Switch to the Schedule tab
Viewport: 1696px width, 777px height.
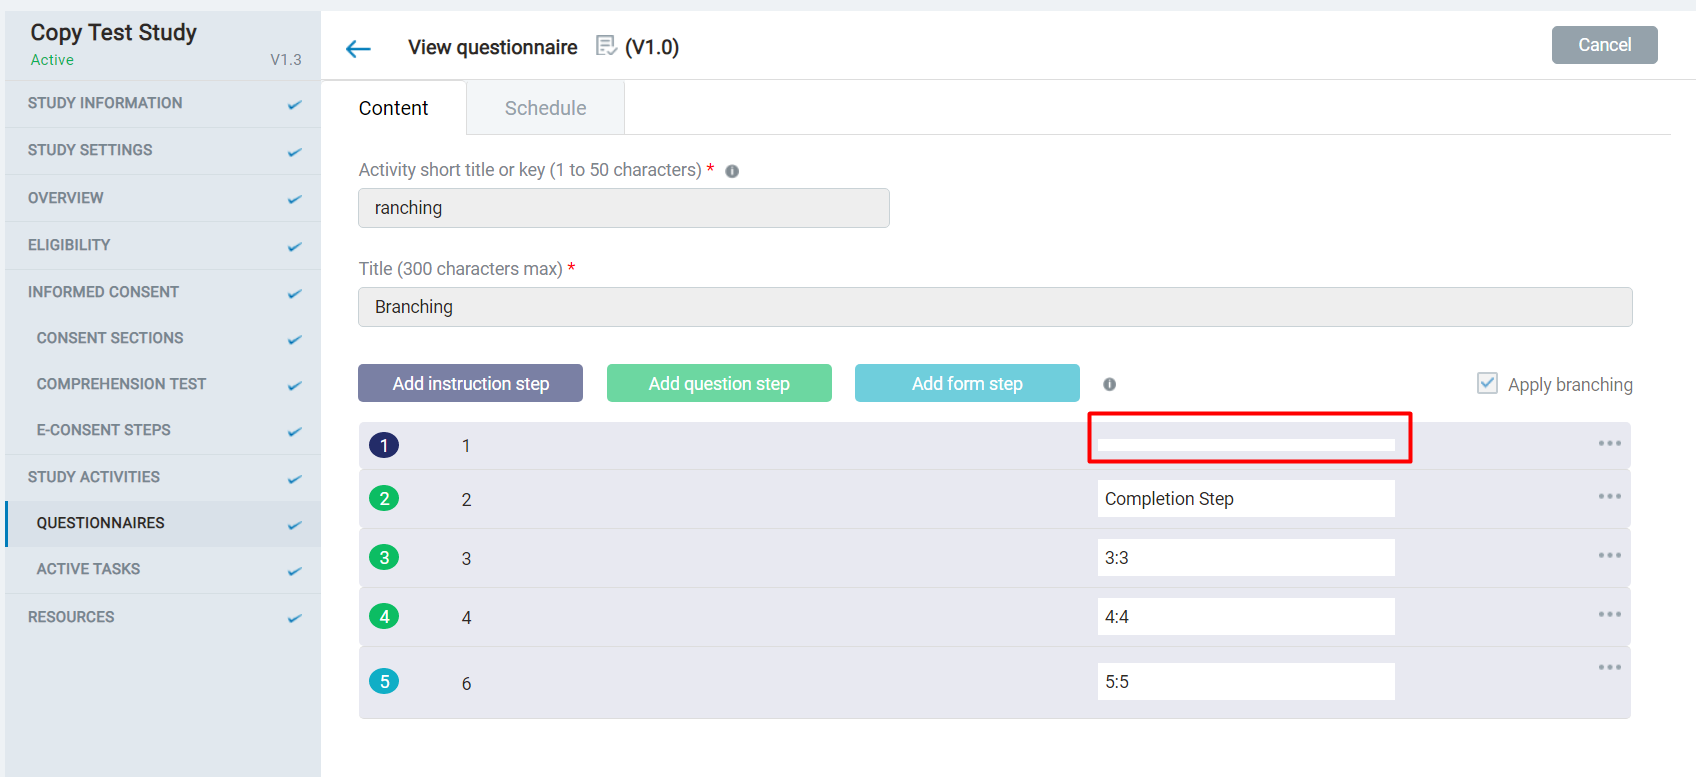(545, 107)
